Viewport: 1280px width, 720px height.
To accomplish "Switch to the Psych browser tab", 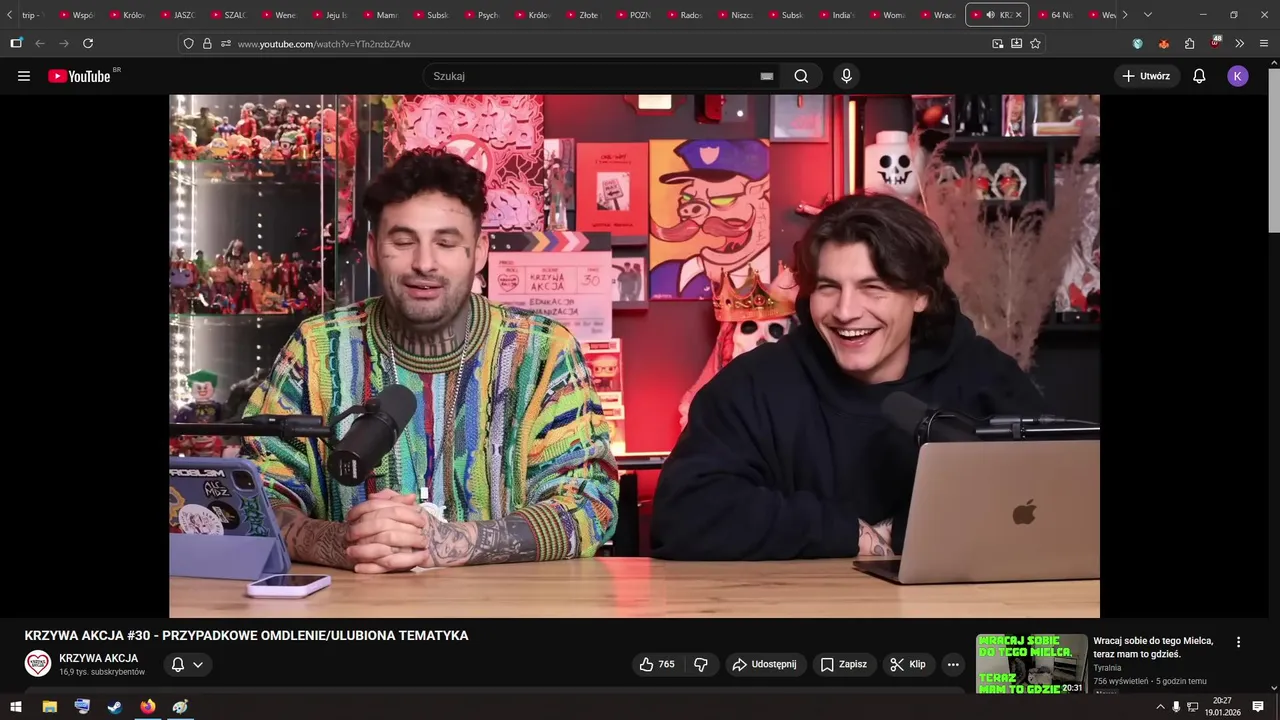I will tap(480, 15).
